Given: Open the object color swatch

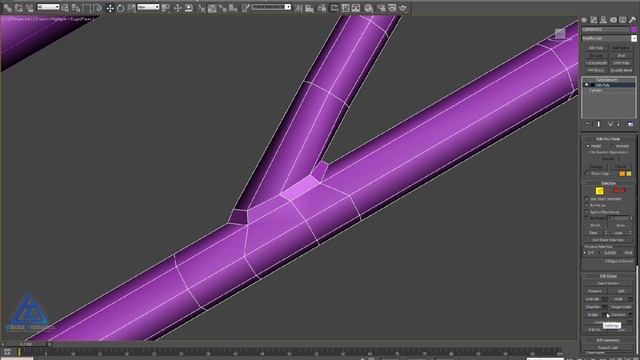Looking at the screenshot, I should point(633,29).
